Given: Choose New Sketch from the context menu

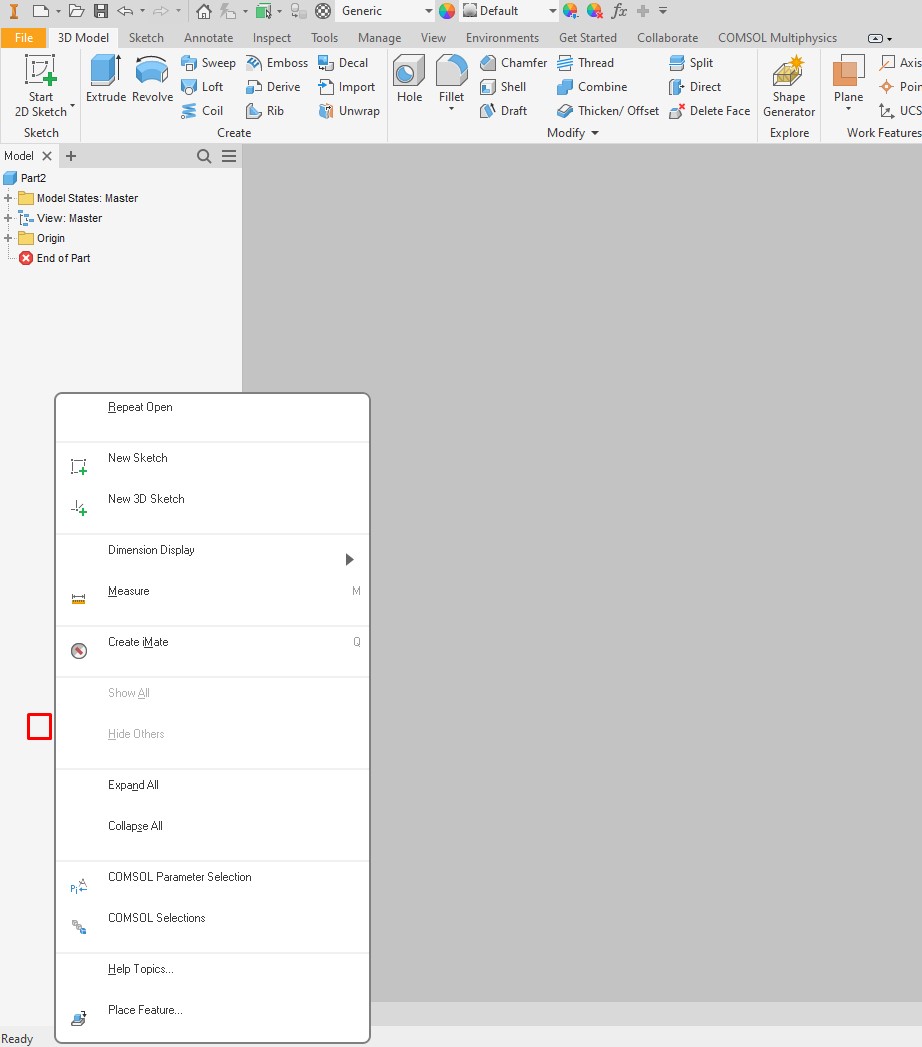Looking at the screenshot, I should tap(137, 458).
